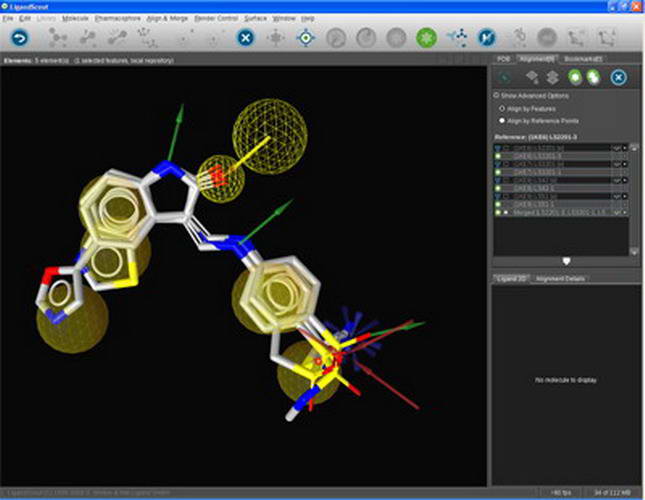645x500 pixels.
Task: Collapse alignment list using the down-arrow handle
Action: click(x=566, y=261)
